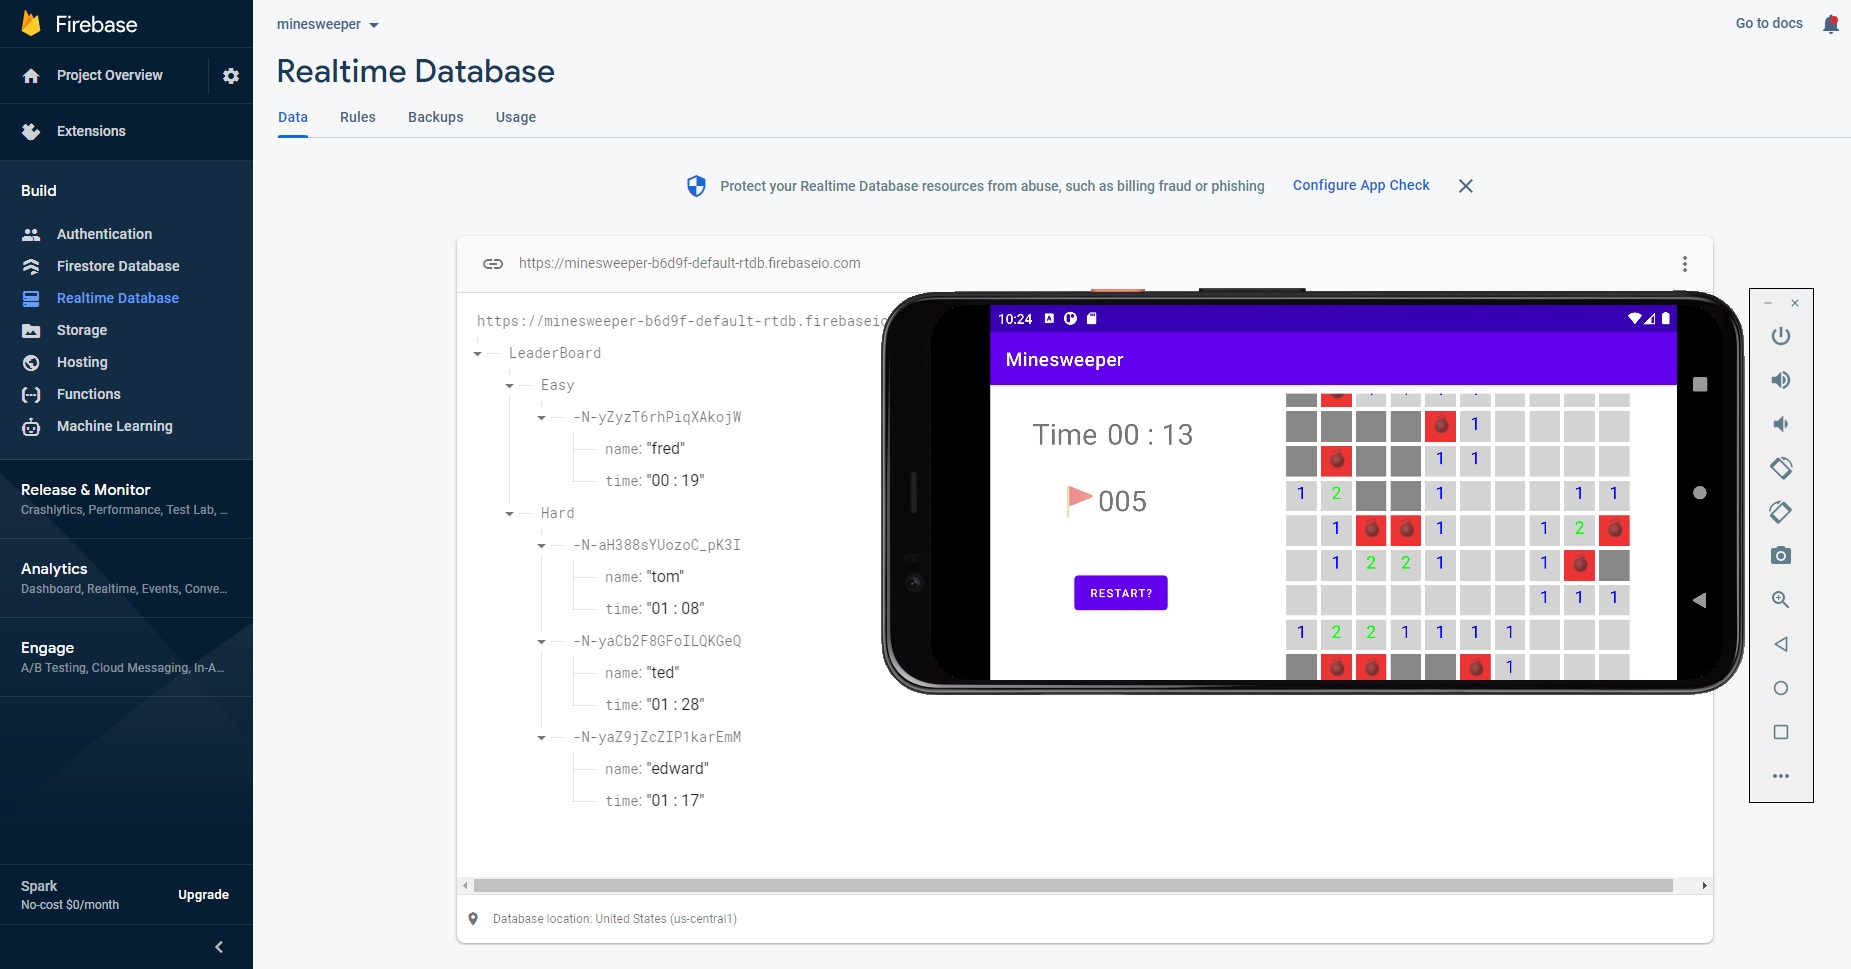Viewport: 1851px width, 969px height.
Task: Switch to the Rules tab
Action: 358,117
